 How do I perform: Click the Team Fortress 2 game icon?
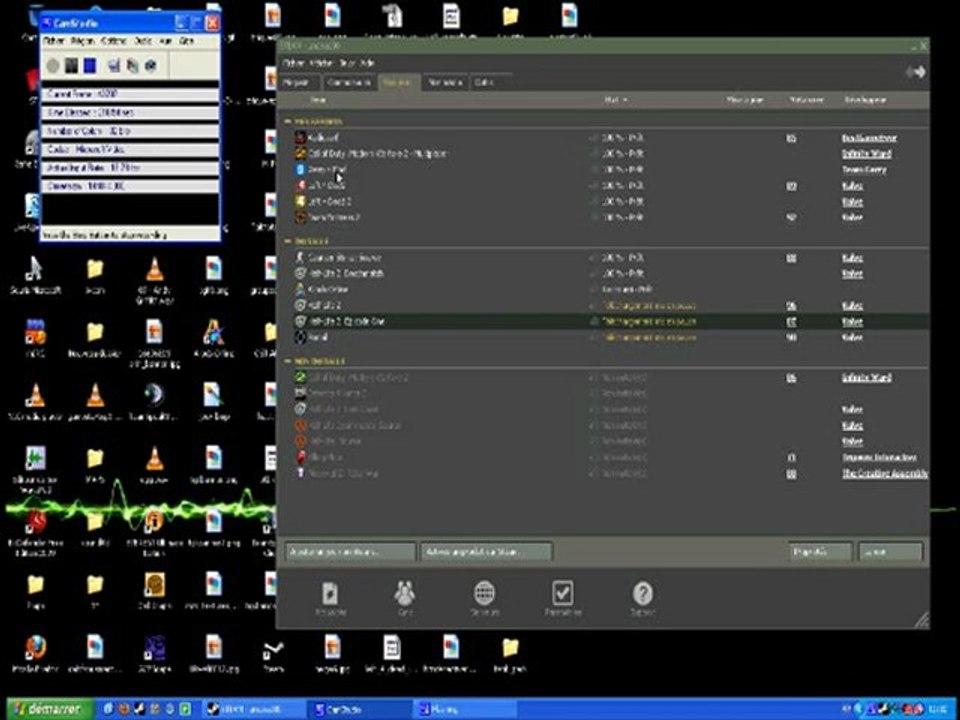(301, 217)
